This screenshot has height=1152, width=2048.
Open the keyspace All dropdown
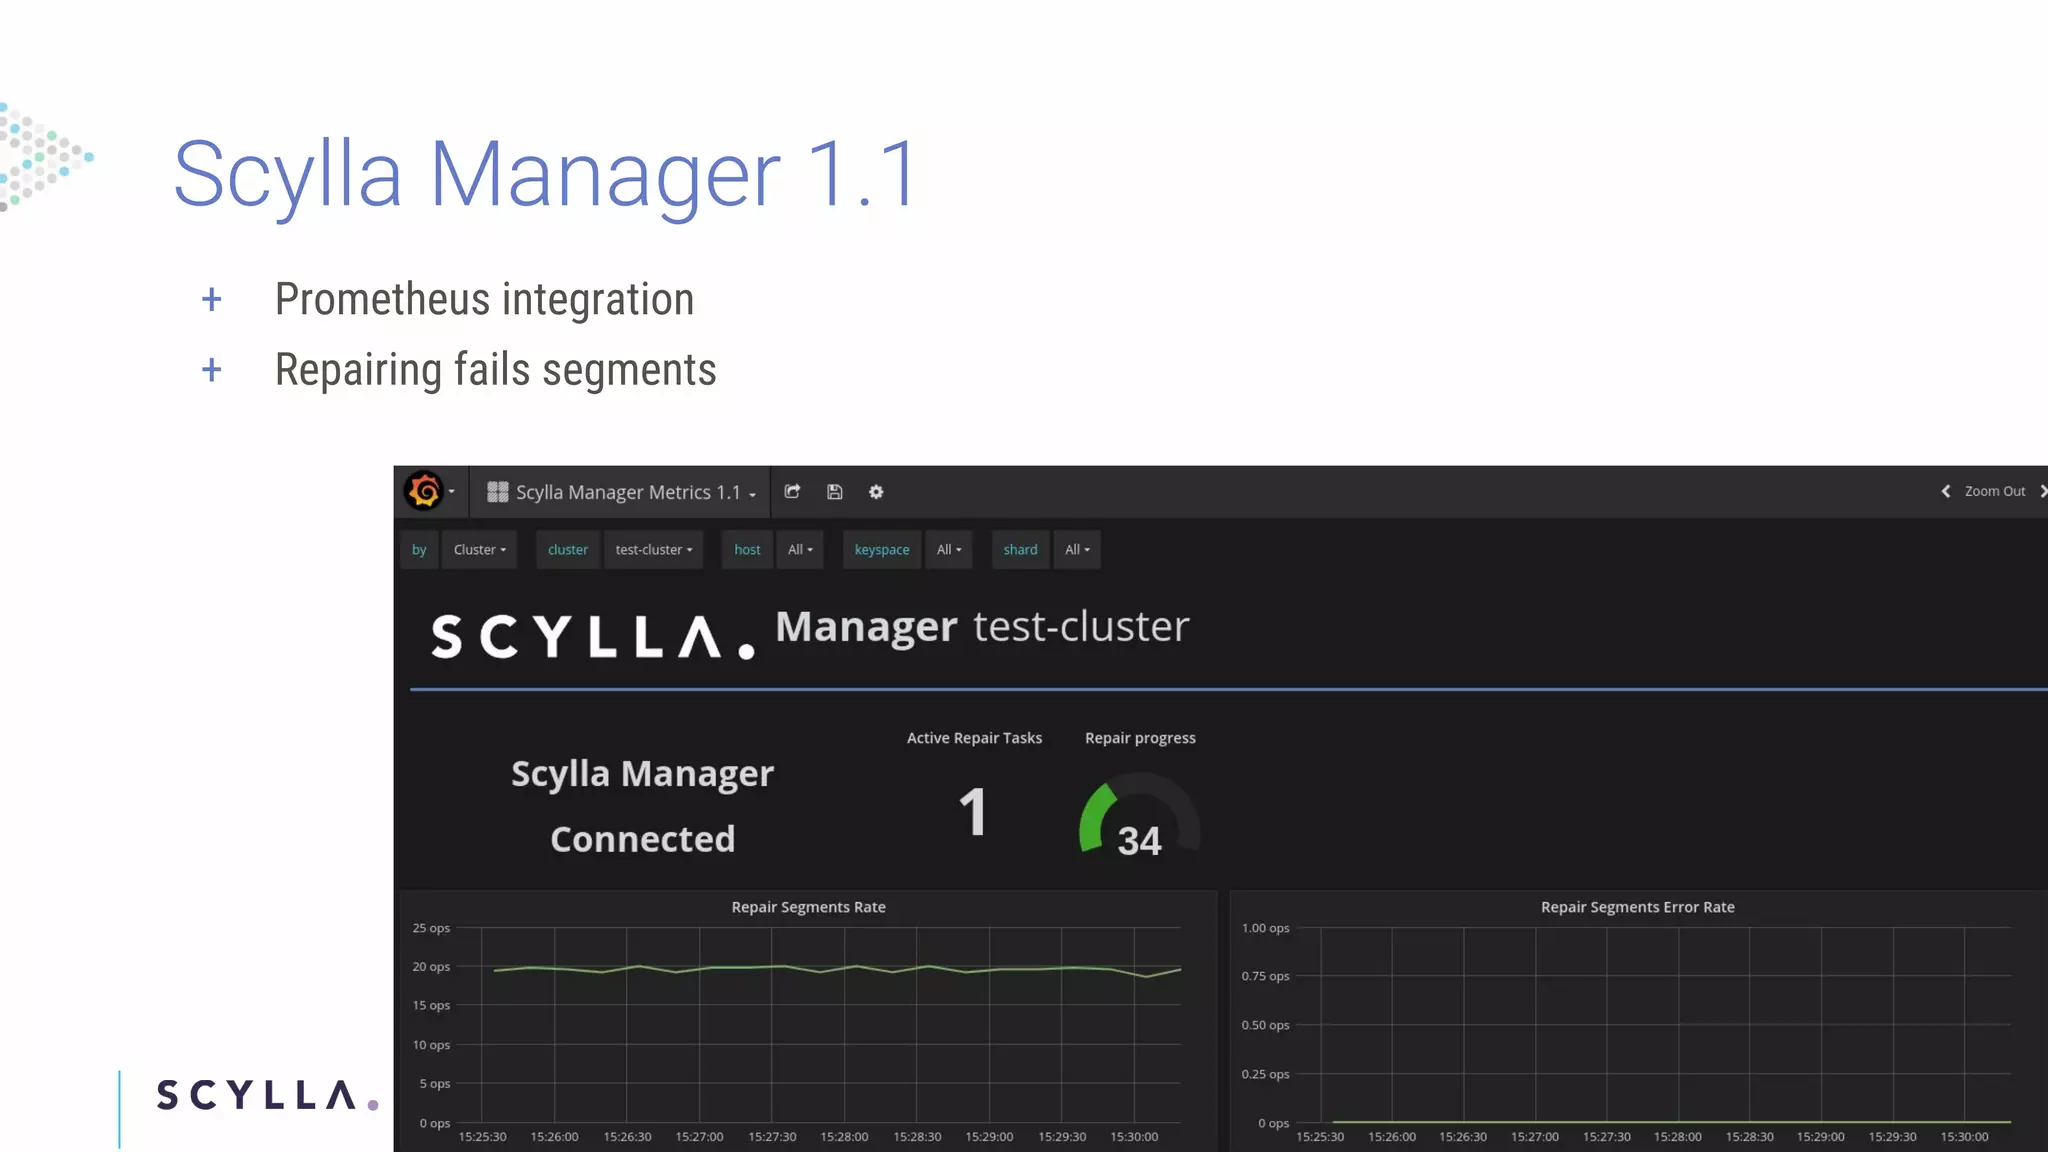(x=949, y=549)
